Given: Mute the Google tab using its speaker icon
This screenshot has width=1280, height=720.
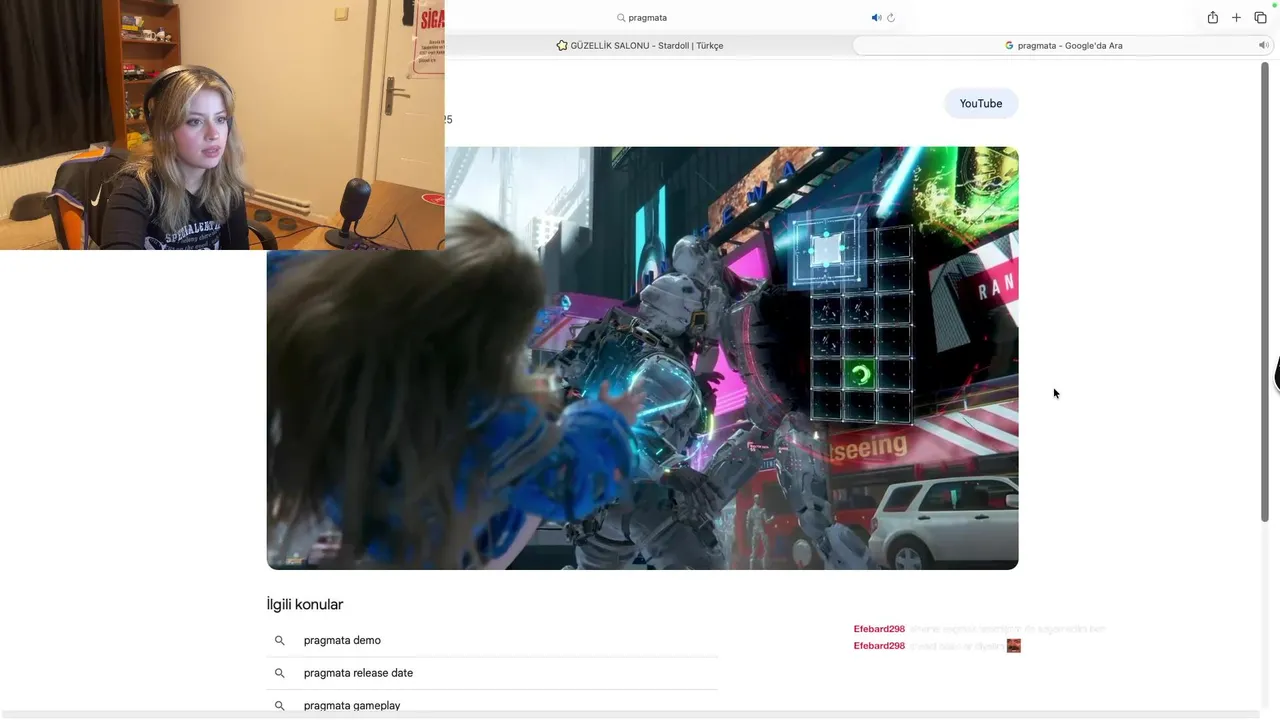Looking at the screenshot, I should pyautogui.click(x=1263, y=45).
